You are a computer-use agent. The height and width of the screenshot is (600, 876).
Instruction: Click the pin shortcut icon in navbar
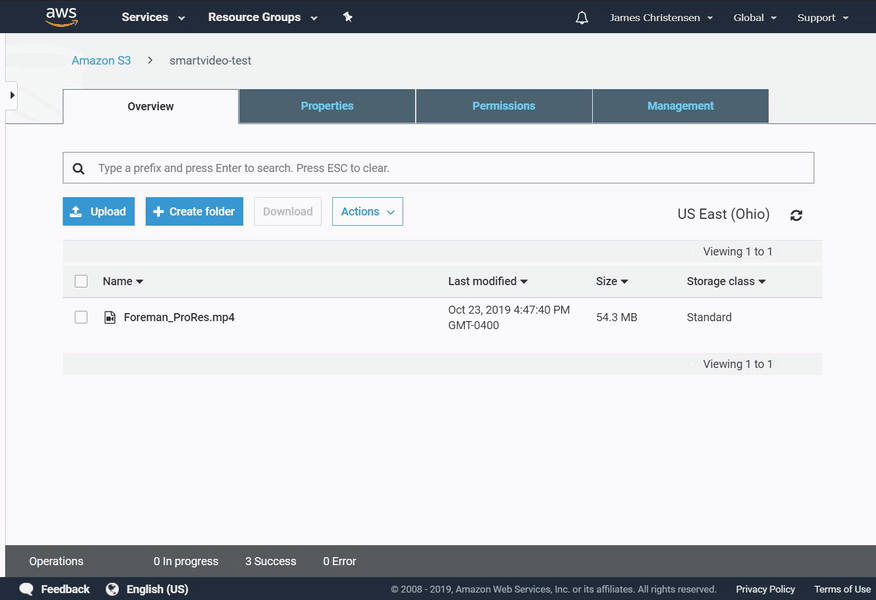348,16
